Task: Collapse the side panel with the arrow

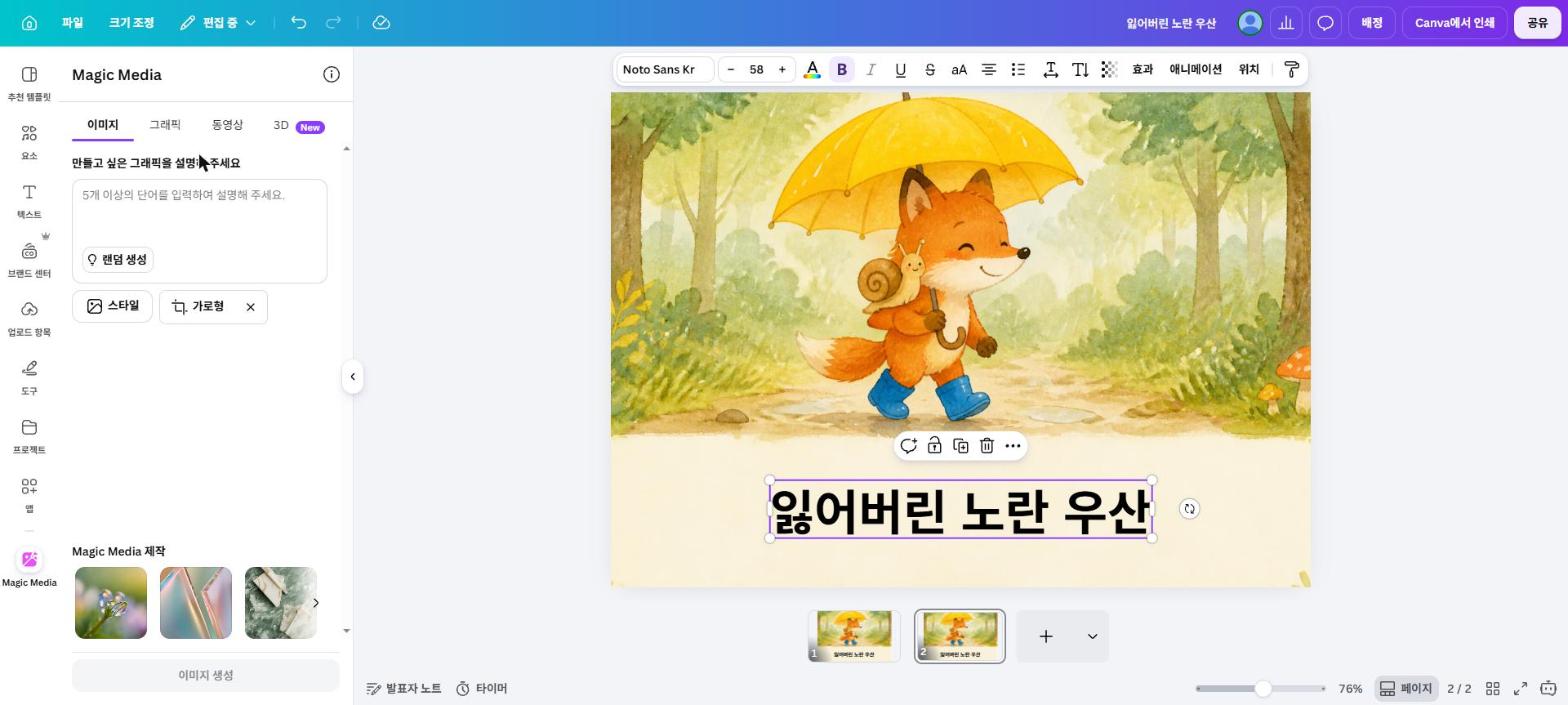Action: pos(352,377)
